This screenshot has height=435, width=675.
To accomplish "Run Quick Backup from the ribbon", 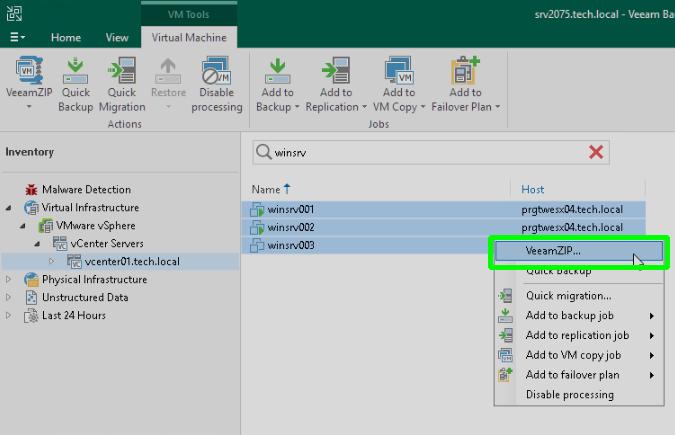I will (75, 71).
